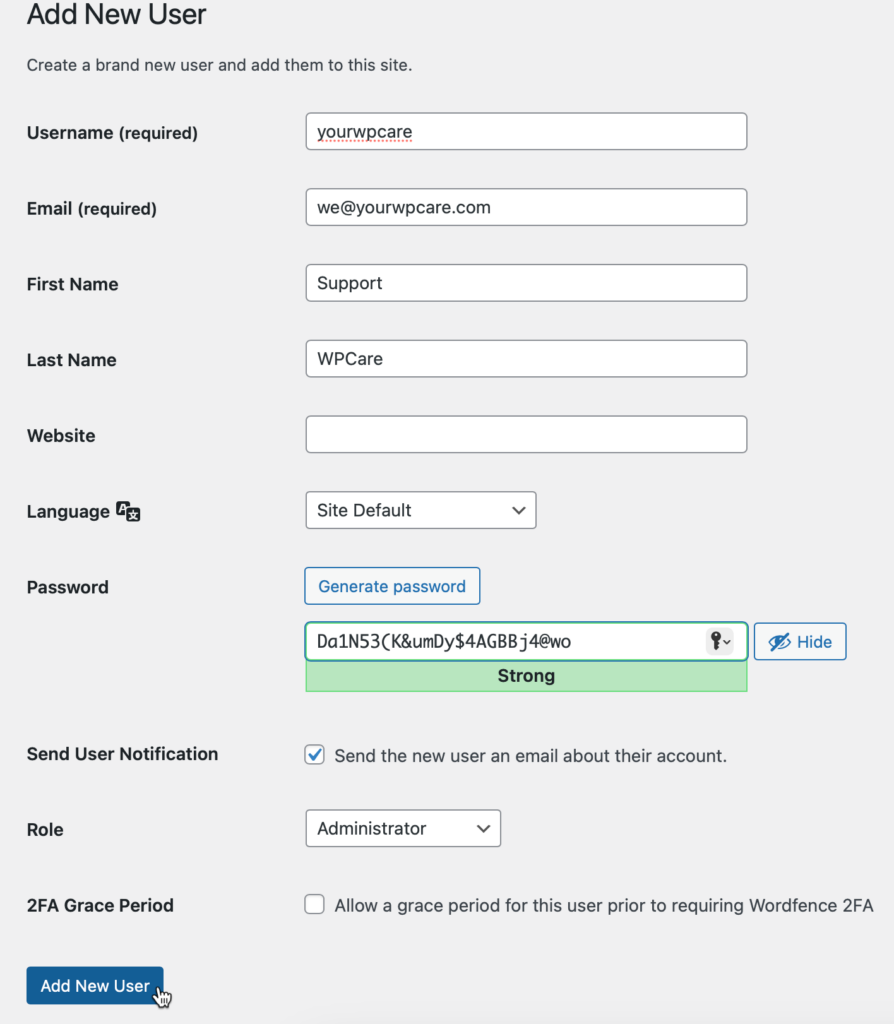The width and height of the screenshot is (894, 1024).
Task: Open the Role dropdown set to Administrator
Action: 402,828
